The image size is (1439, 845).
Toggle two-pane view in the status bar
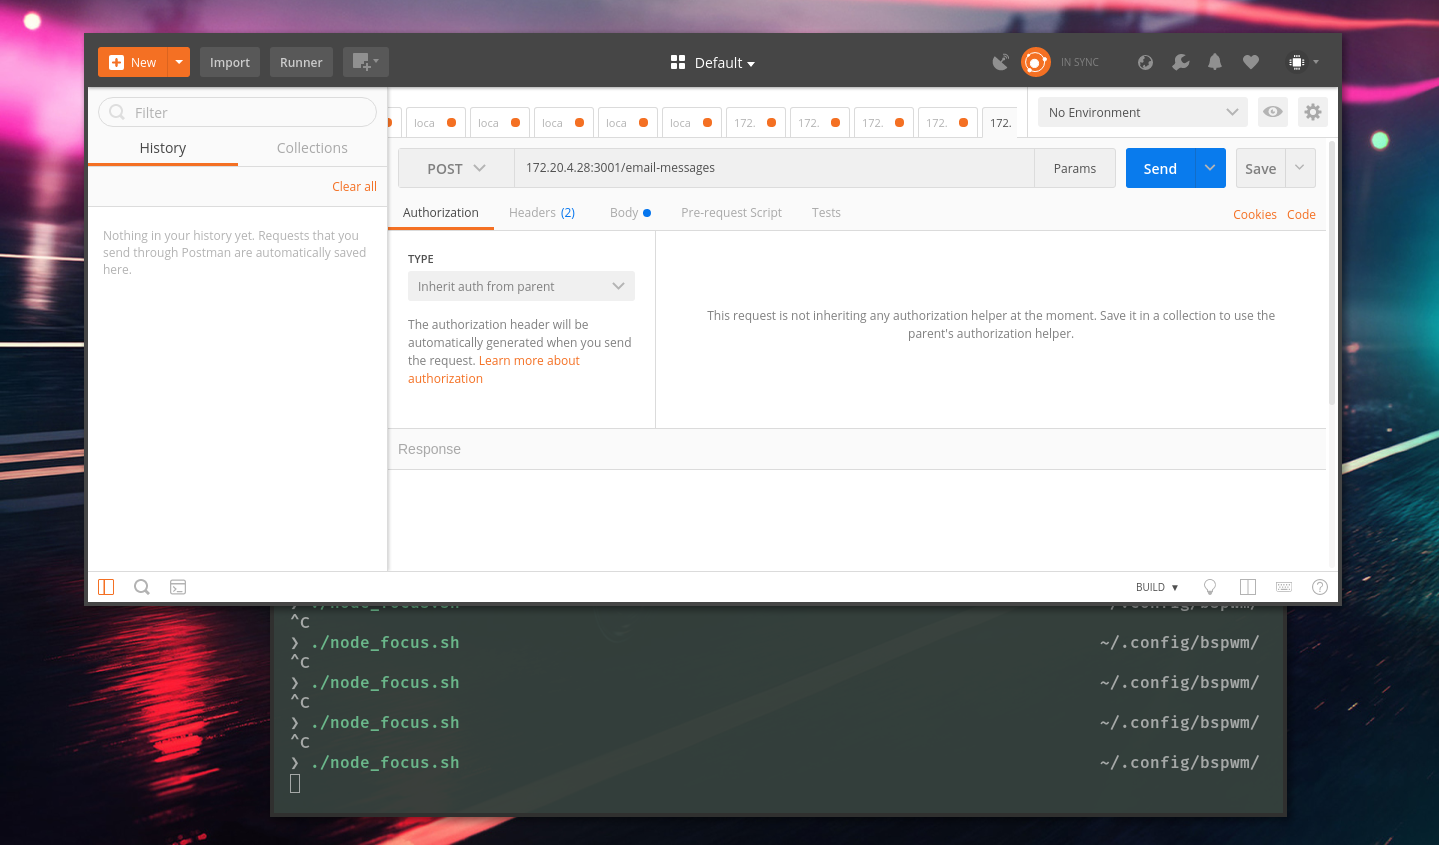pyautogui.click(x=1247, y=587)
